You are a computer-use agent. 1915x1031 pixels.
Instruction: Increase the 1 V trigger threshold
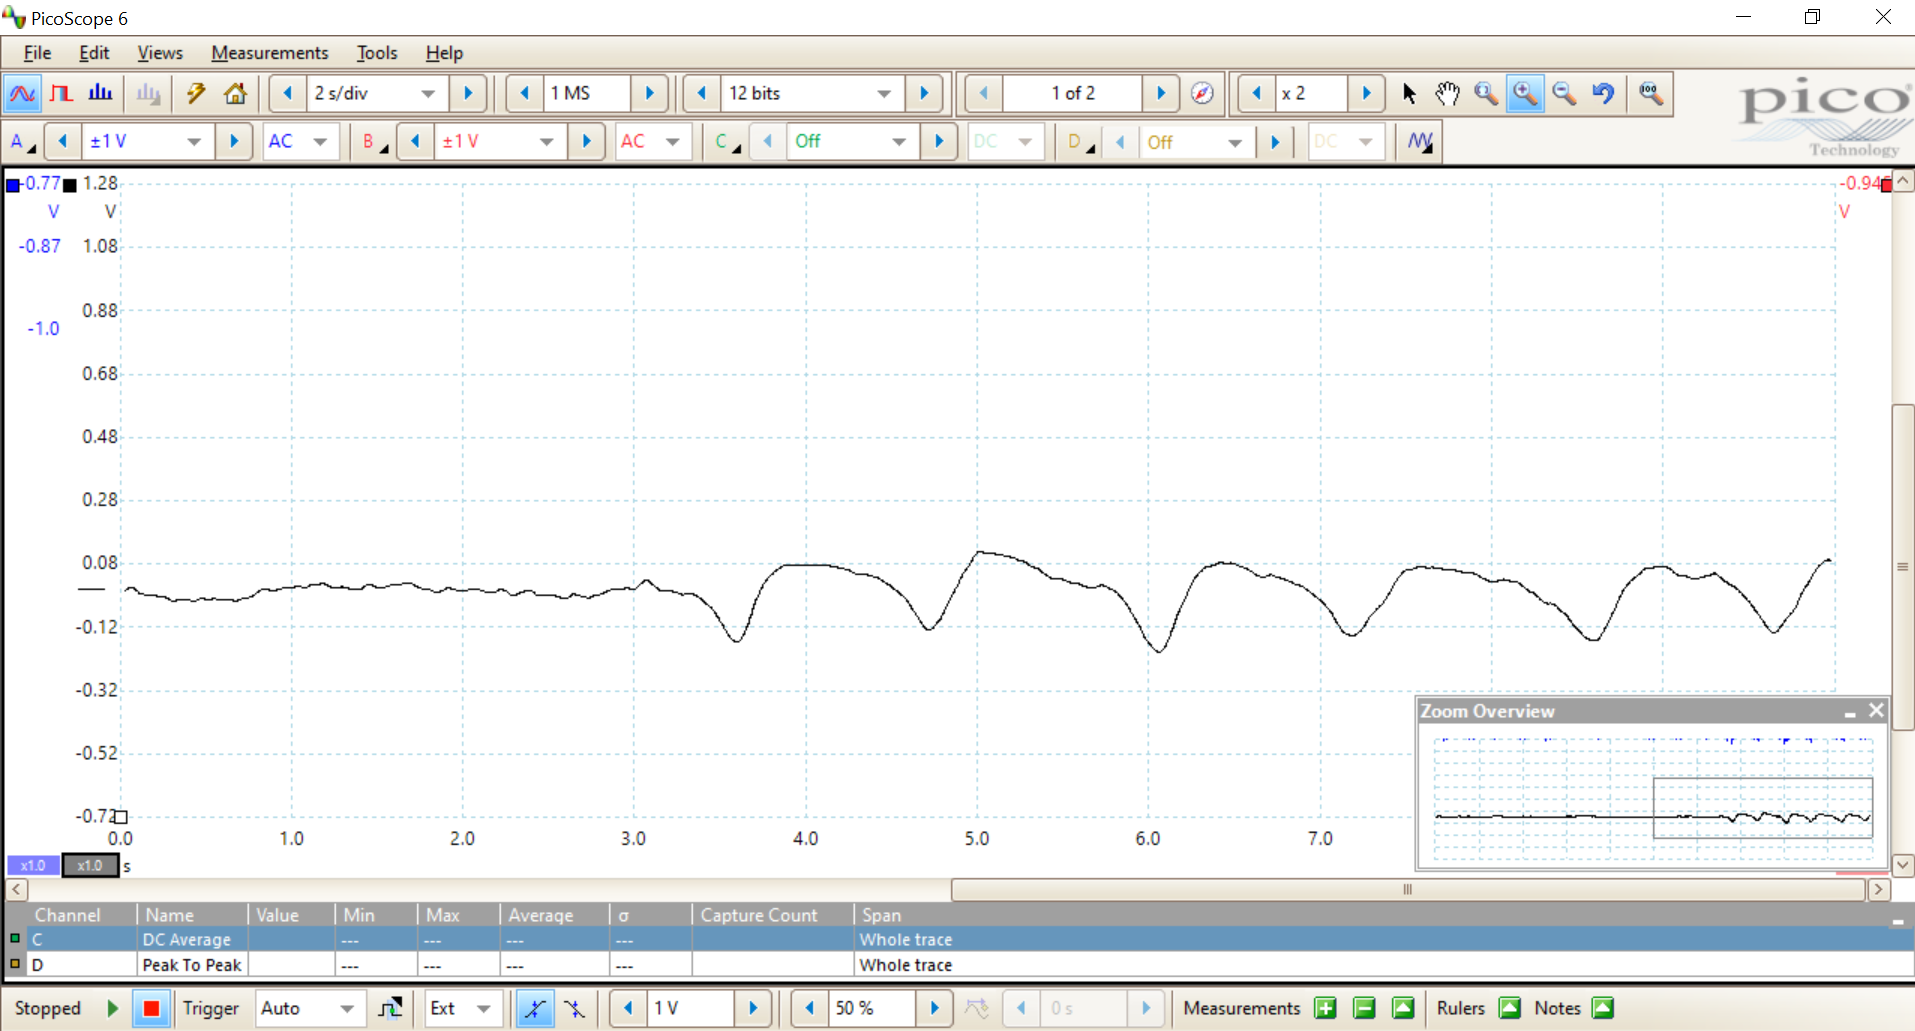[753, 1008]
